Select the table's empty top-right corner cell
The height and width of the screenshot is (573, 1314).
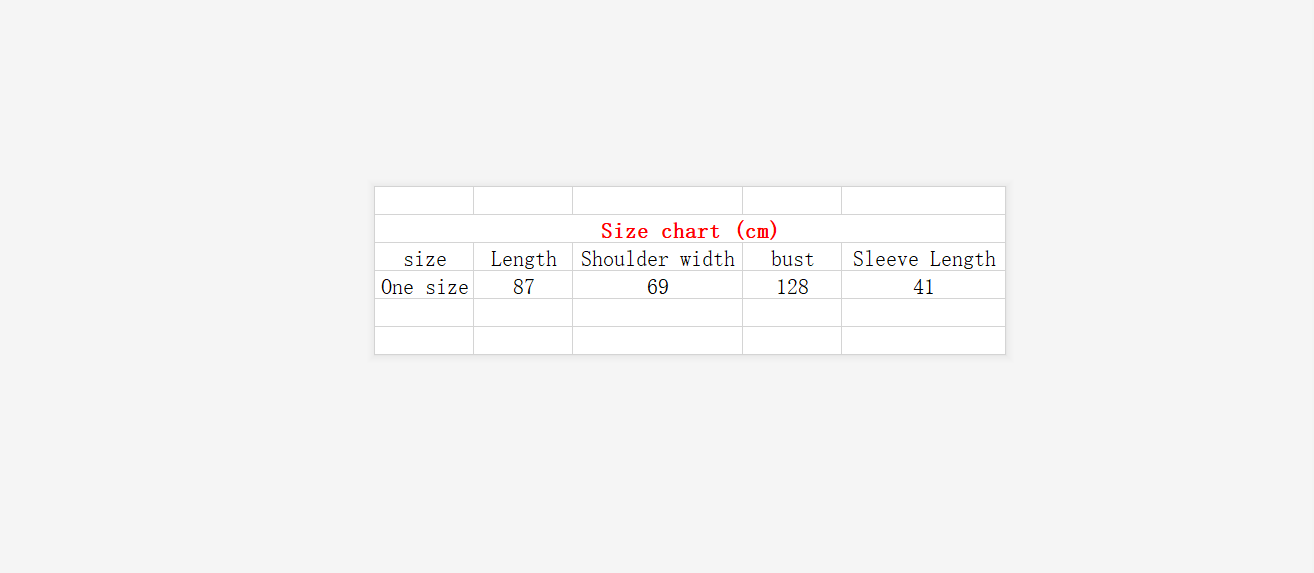[x=923, y=201]
